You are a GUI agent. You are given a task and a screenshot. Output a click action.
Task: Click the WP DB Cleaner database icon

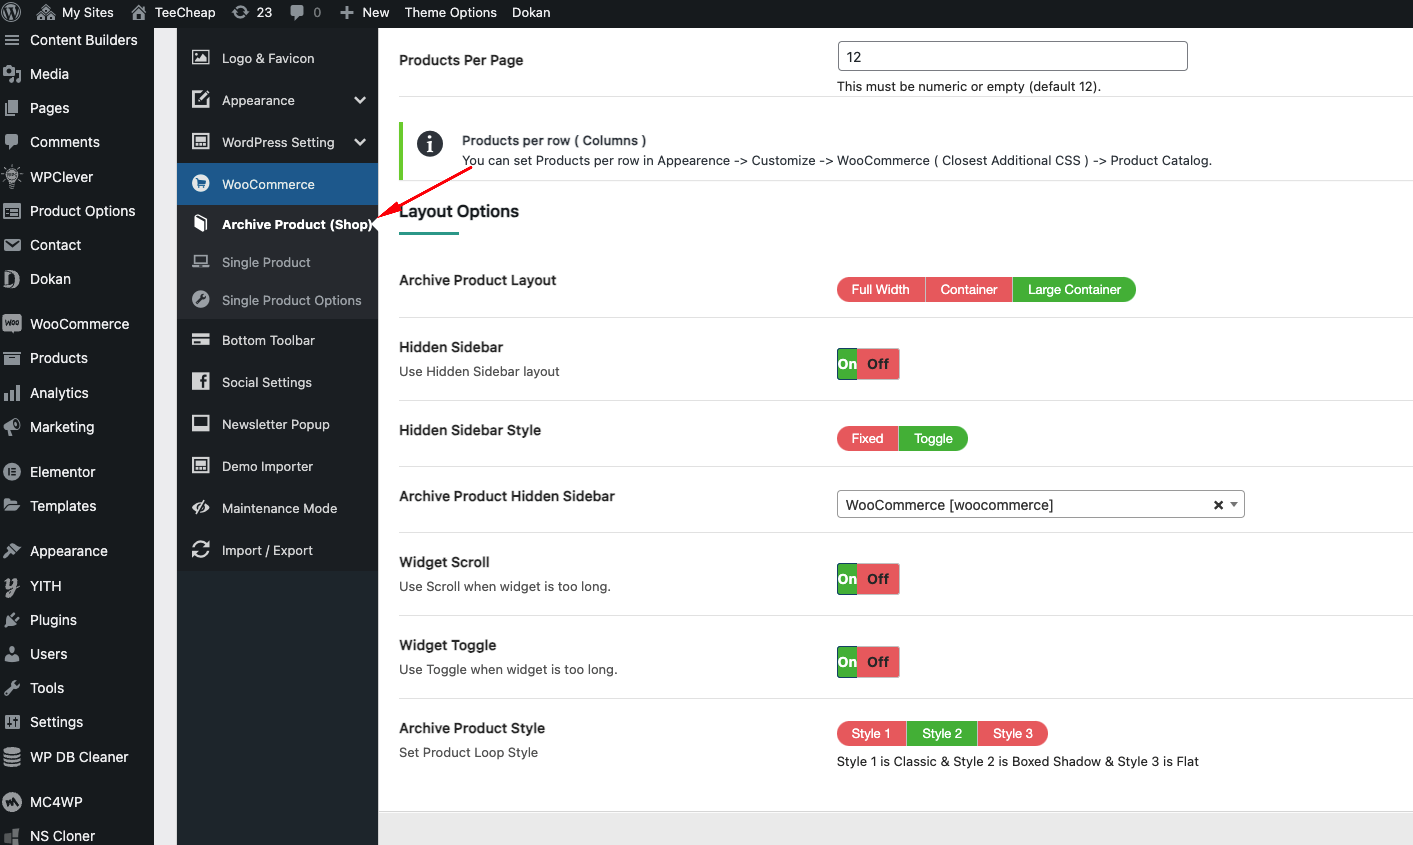(12, 757)
